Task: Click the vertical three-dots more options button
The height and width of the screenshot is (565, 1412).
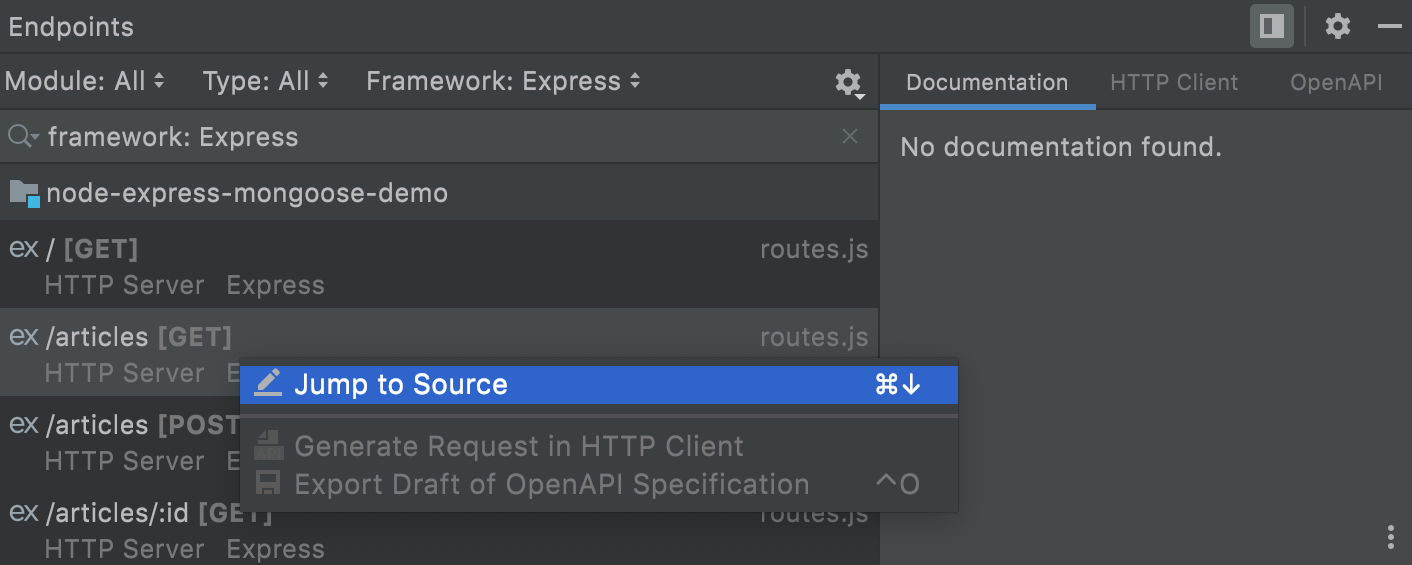Action: click(x=1390, y=537)
